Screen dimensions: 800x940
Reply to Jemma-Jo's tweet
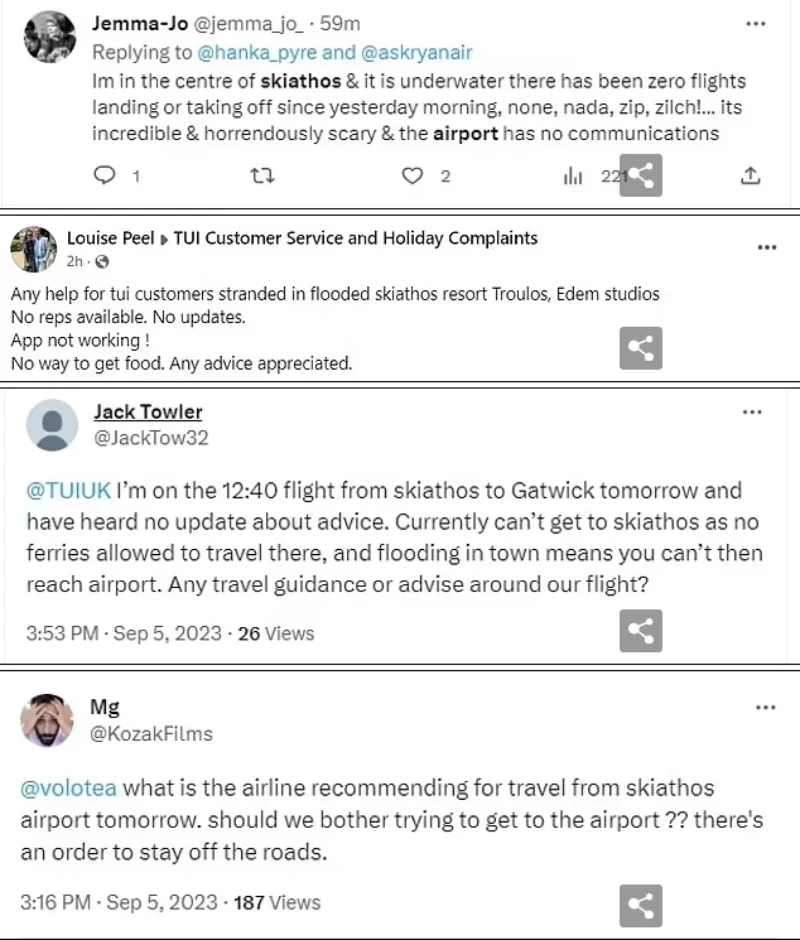click(105, 176)
